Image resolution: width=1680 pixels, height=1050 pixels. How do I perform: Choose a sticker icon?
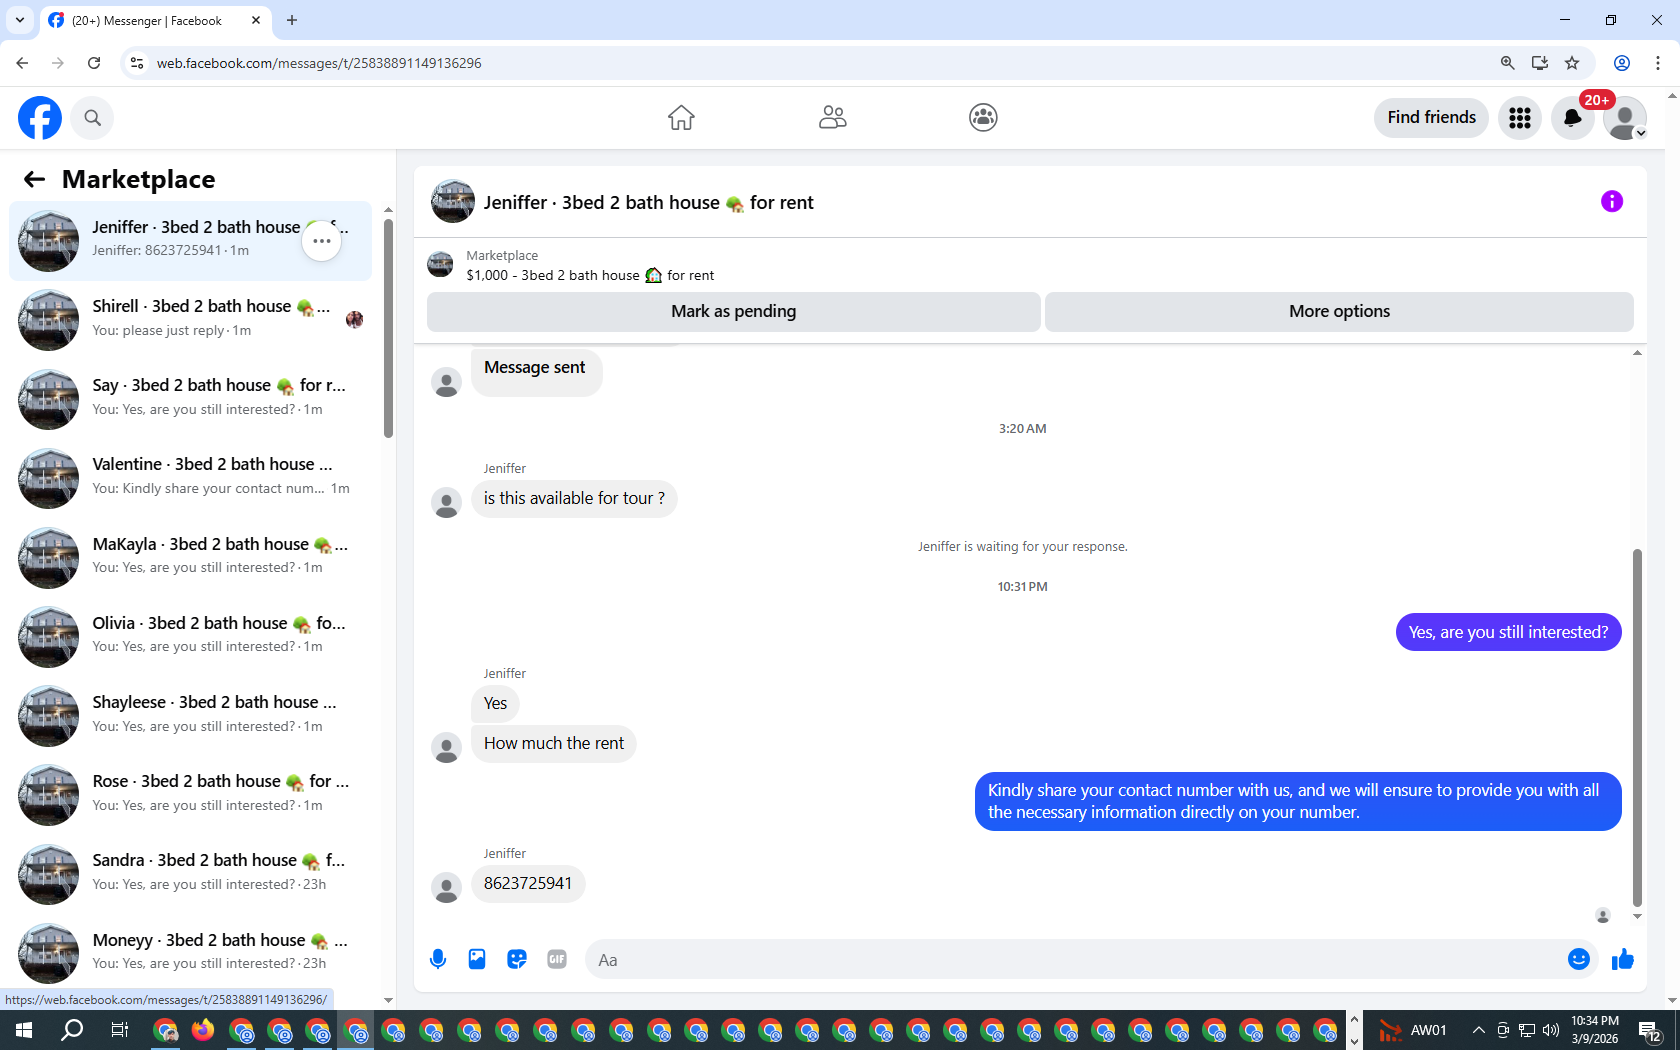(517, 960)
